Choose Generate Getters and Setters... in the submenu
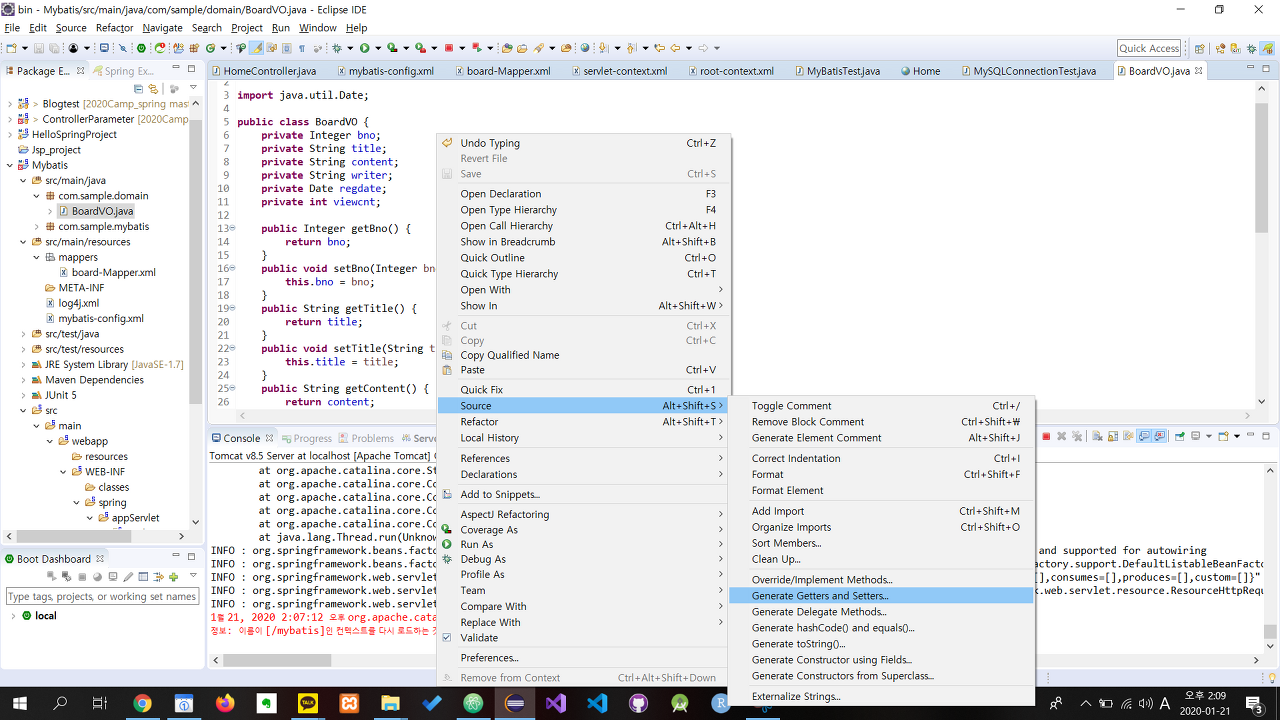 (x=881, y=596)
